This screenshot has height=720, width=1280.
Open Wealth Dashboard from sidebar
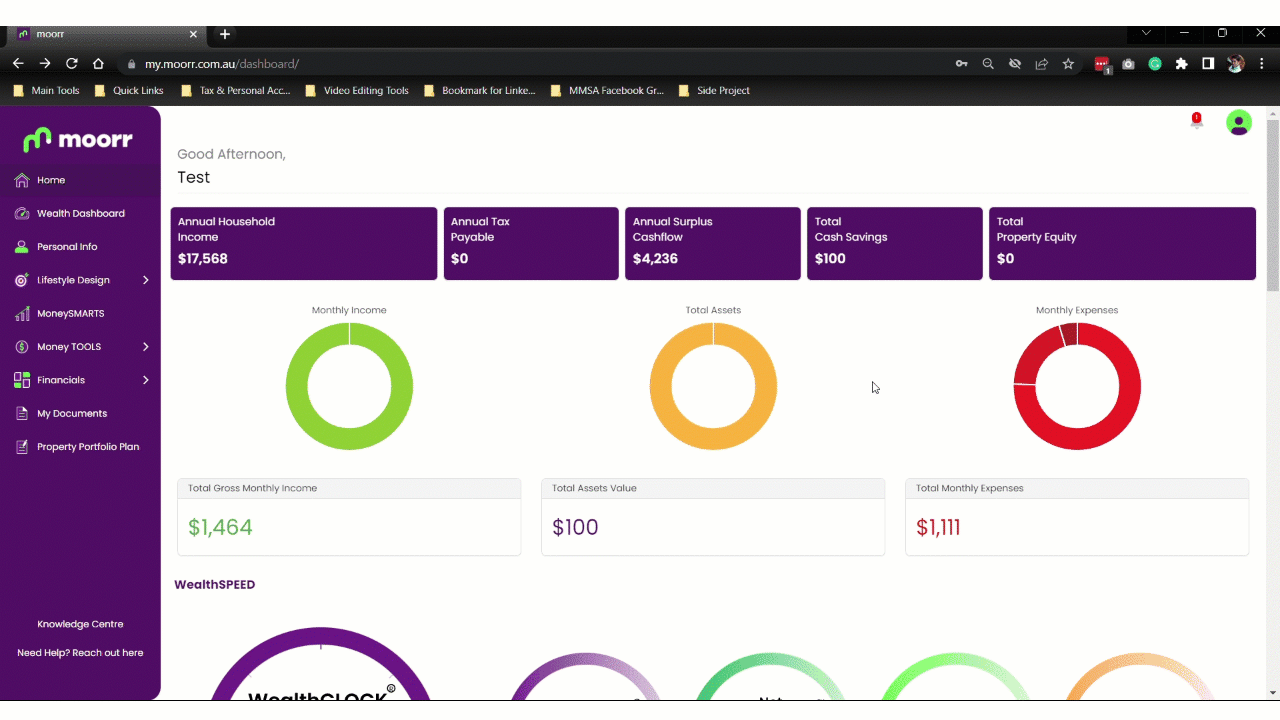(x=80, y=213)
